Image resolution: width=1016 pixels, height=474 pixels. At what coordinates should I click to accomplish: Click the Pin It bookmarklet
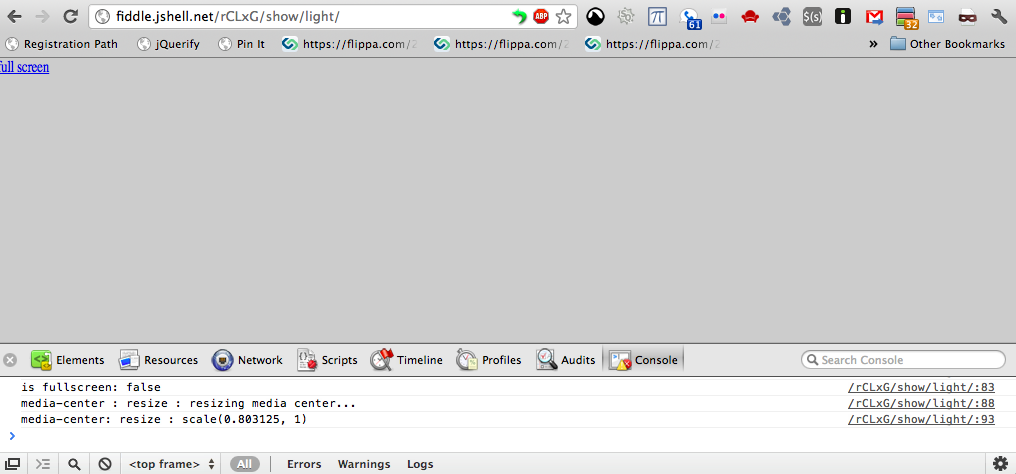(x=242, y=44)
